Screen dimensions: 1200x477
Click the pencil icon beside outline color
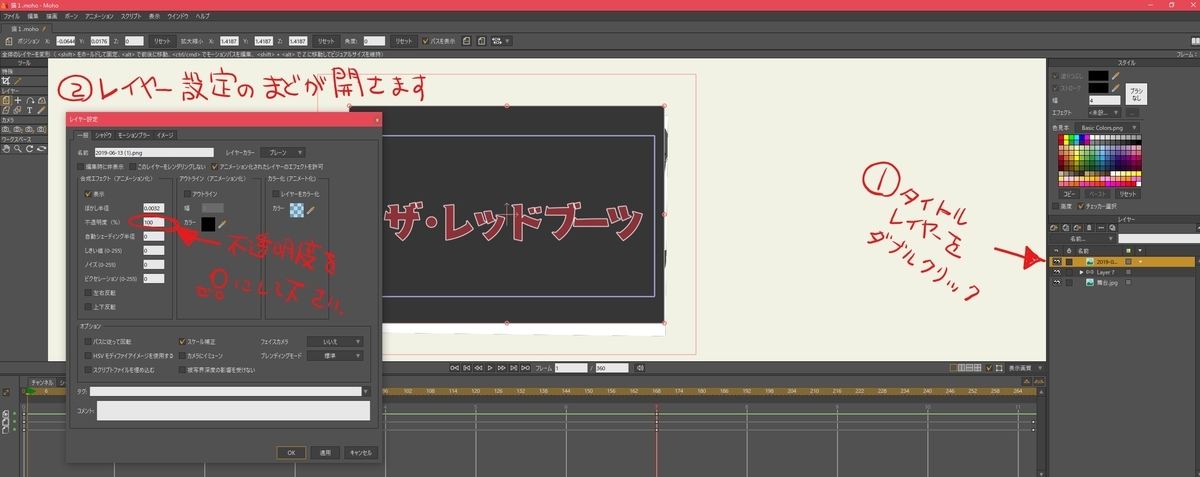tap(222, 224)
